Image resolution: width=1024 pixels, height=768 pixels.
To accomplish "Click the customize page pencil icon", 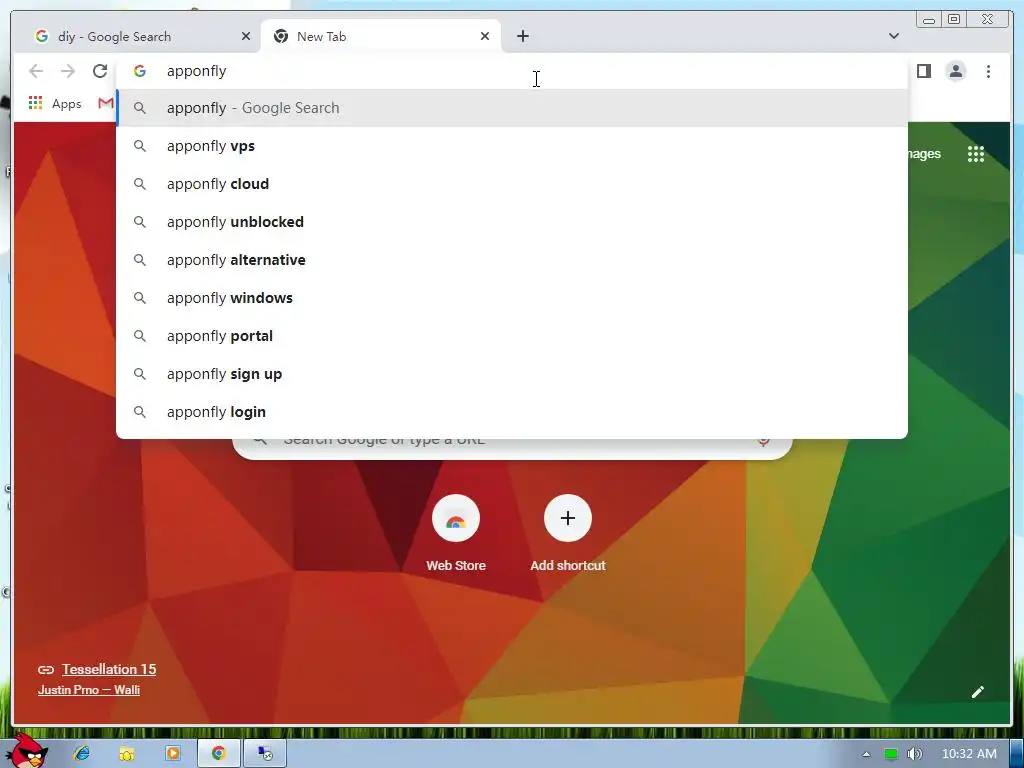I will 978,692.
